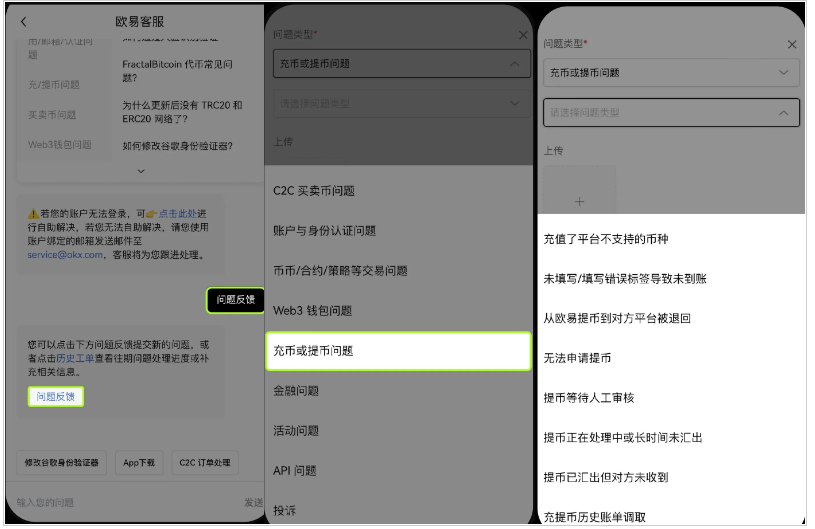Image resolution: width=815 pixels, height=529 pixels.
Task: Collapse right panel 请选择问题类型 dropdown
Action: point(671,113)
